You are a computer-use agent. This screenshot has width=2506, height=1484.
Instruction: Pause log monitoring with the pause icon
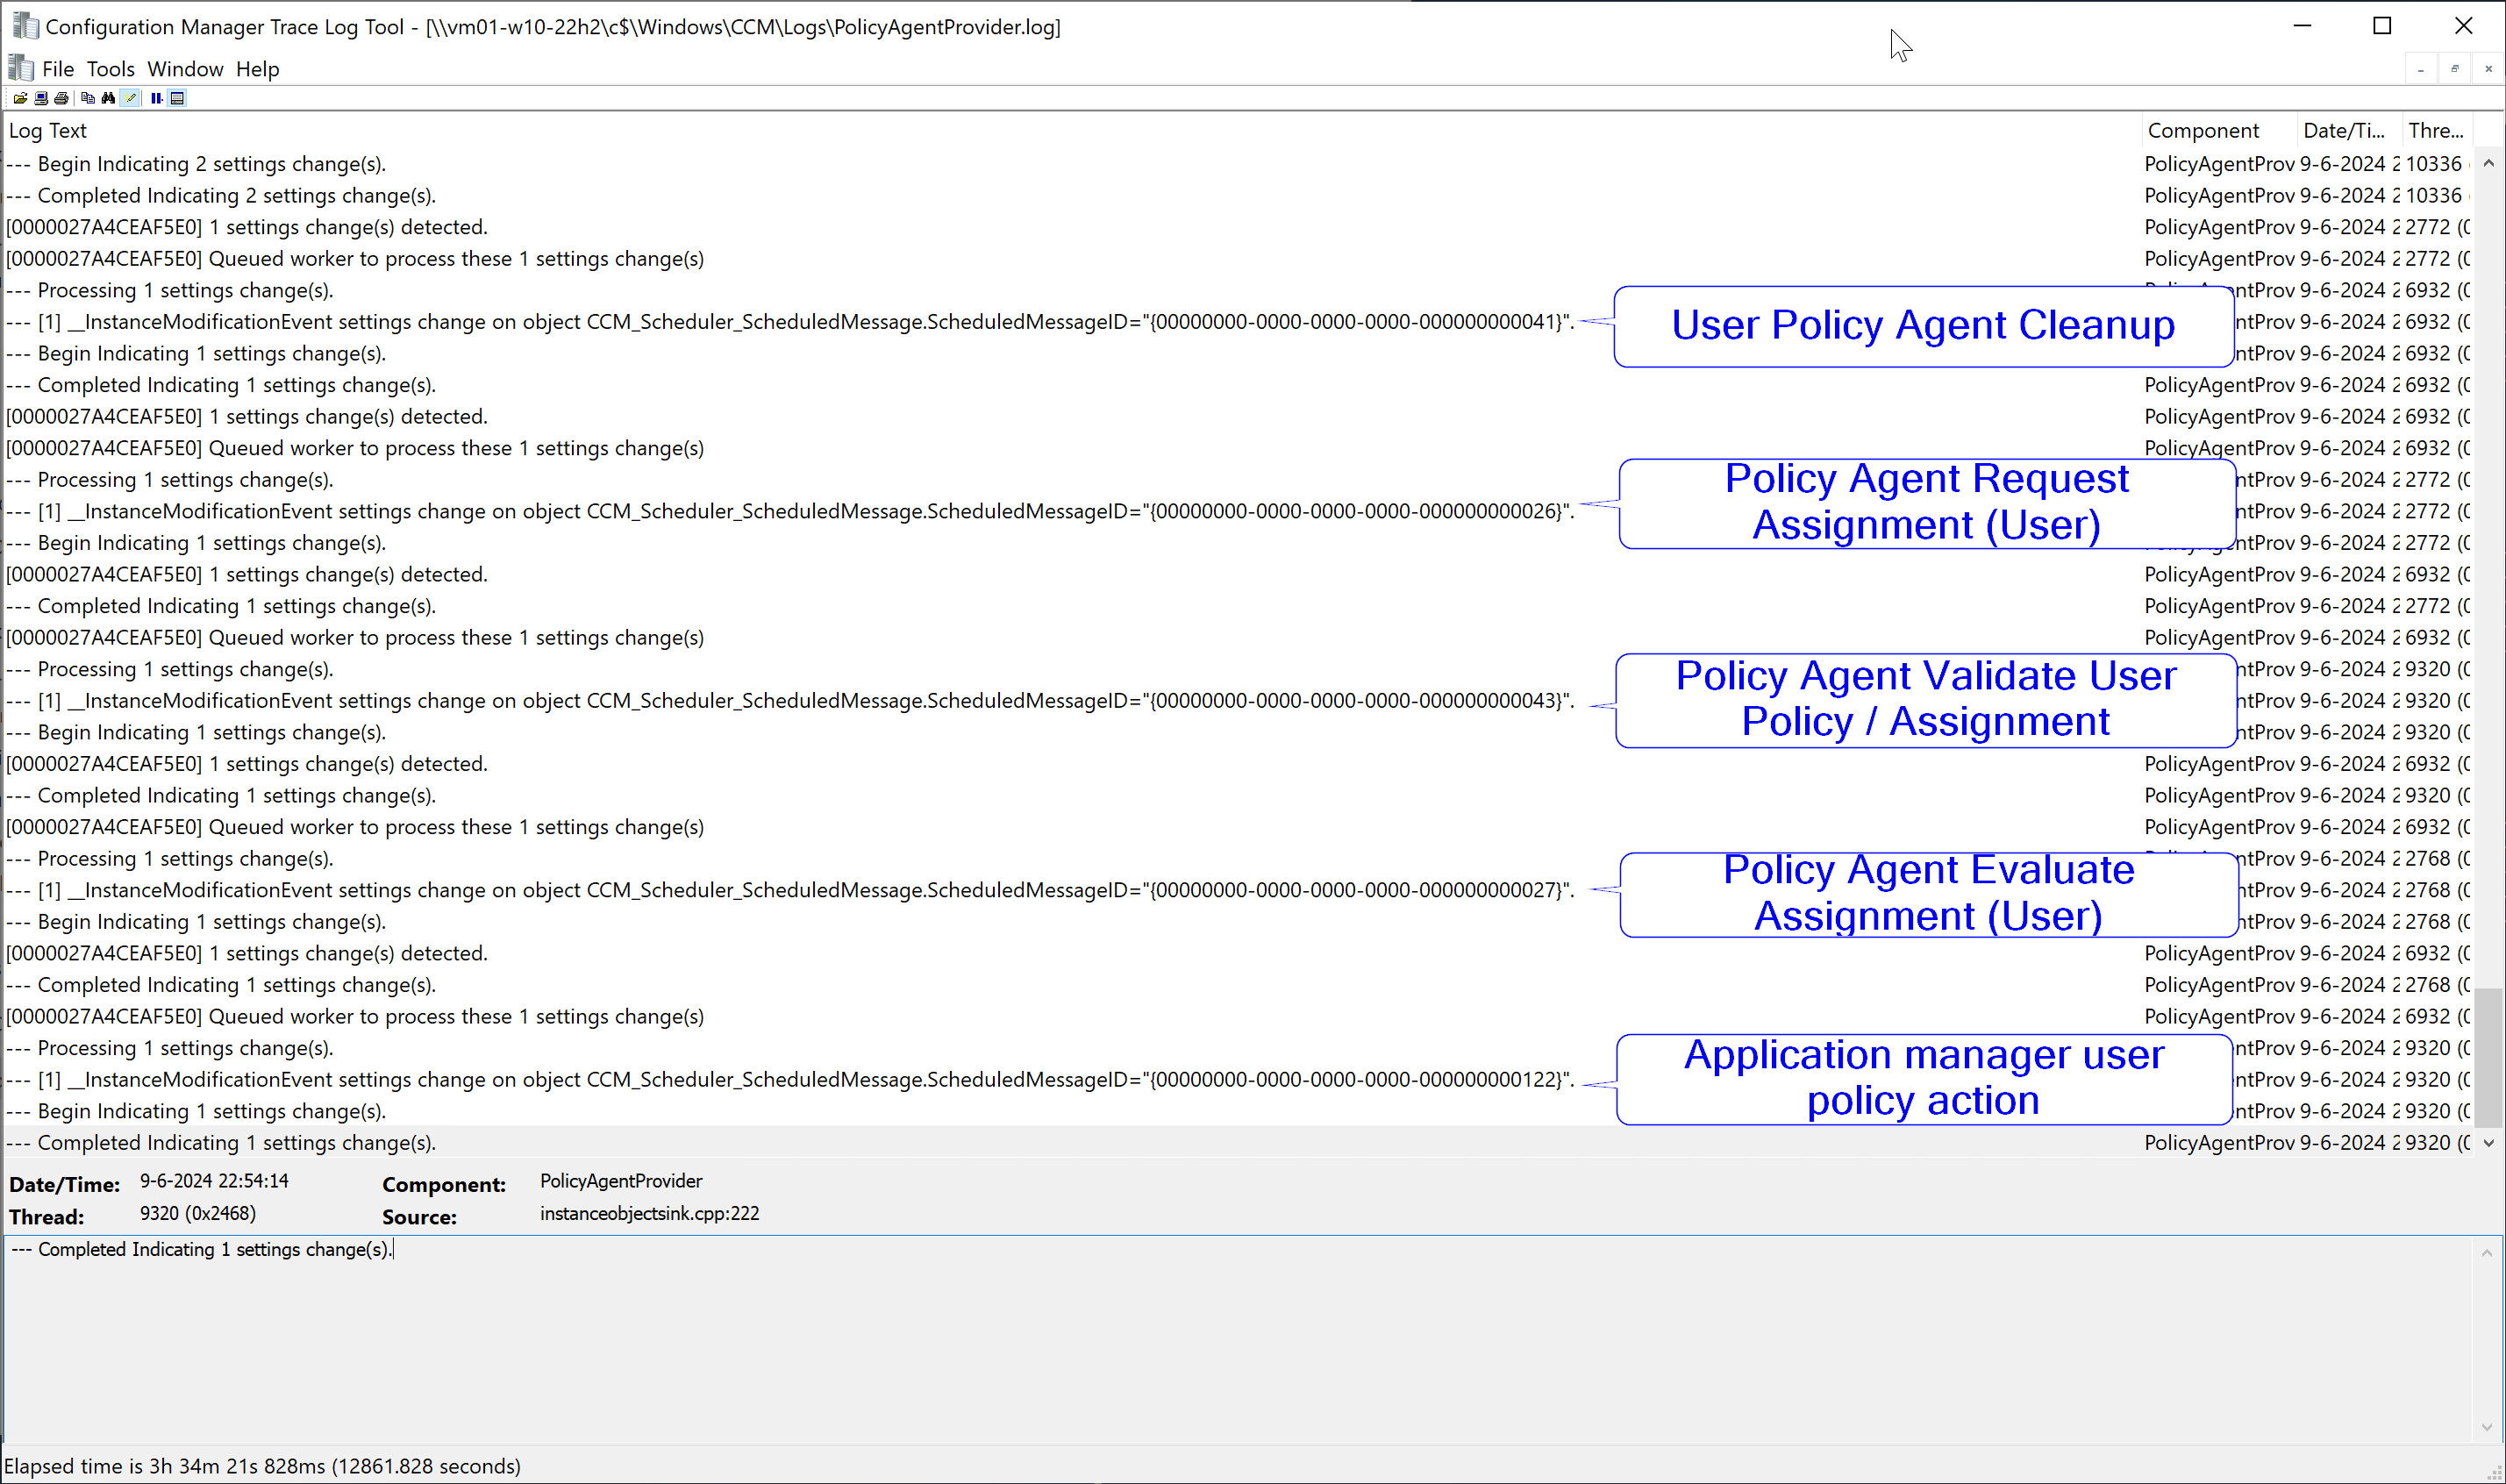coord(156,98)
